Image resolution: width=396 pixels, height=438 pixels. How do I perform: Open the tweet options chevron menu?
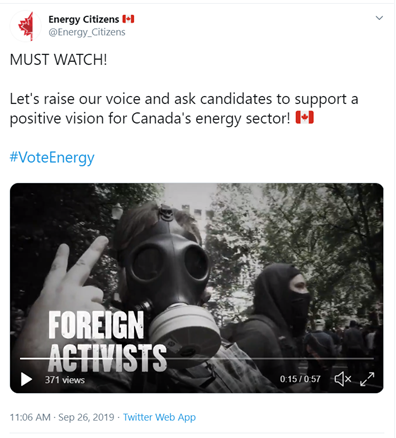click(379, 18)
